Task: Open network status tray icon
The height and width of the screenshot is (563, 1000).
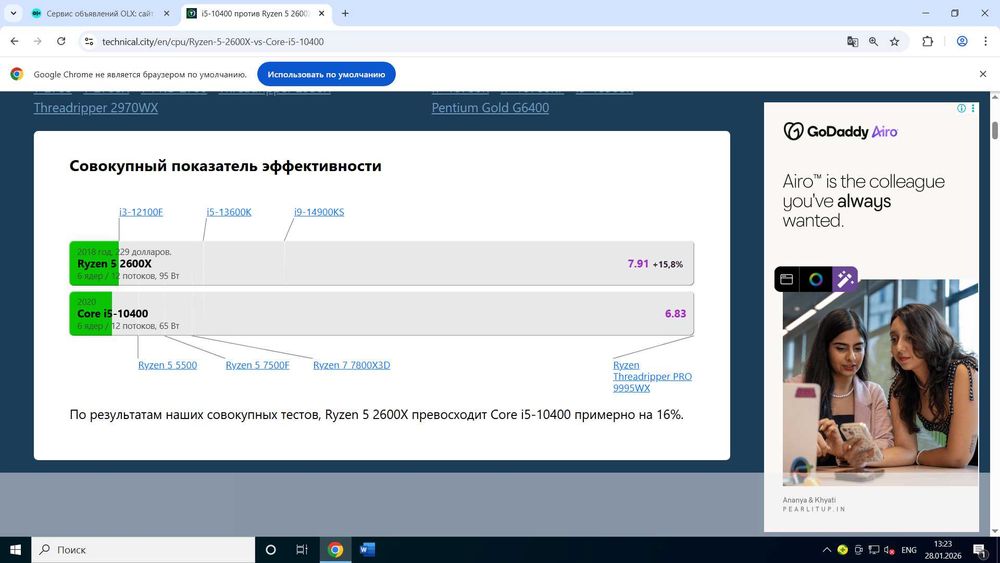Action: click(874, 550)
